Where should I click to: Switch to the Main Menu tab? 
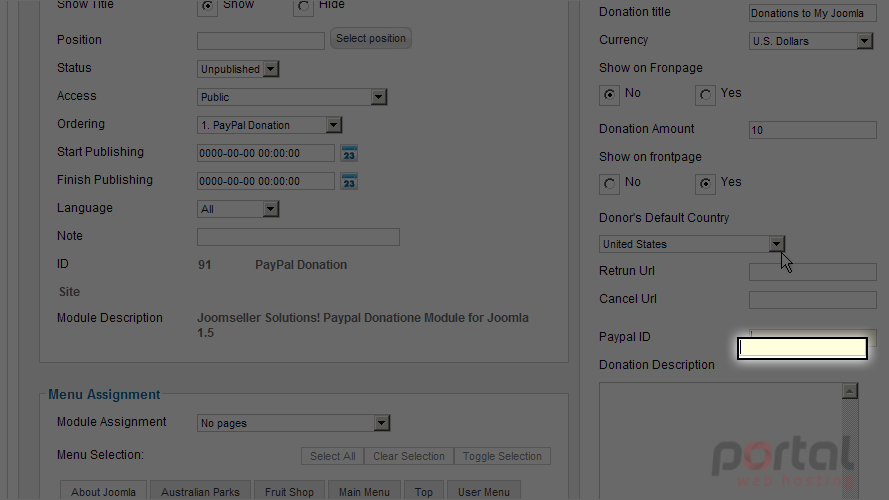tap(364, 491)
